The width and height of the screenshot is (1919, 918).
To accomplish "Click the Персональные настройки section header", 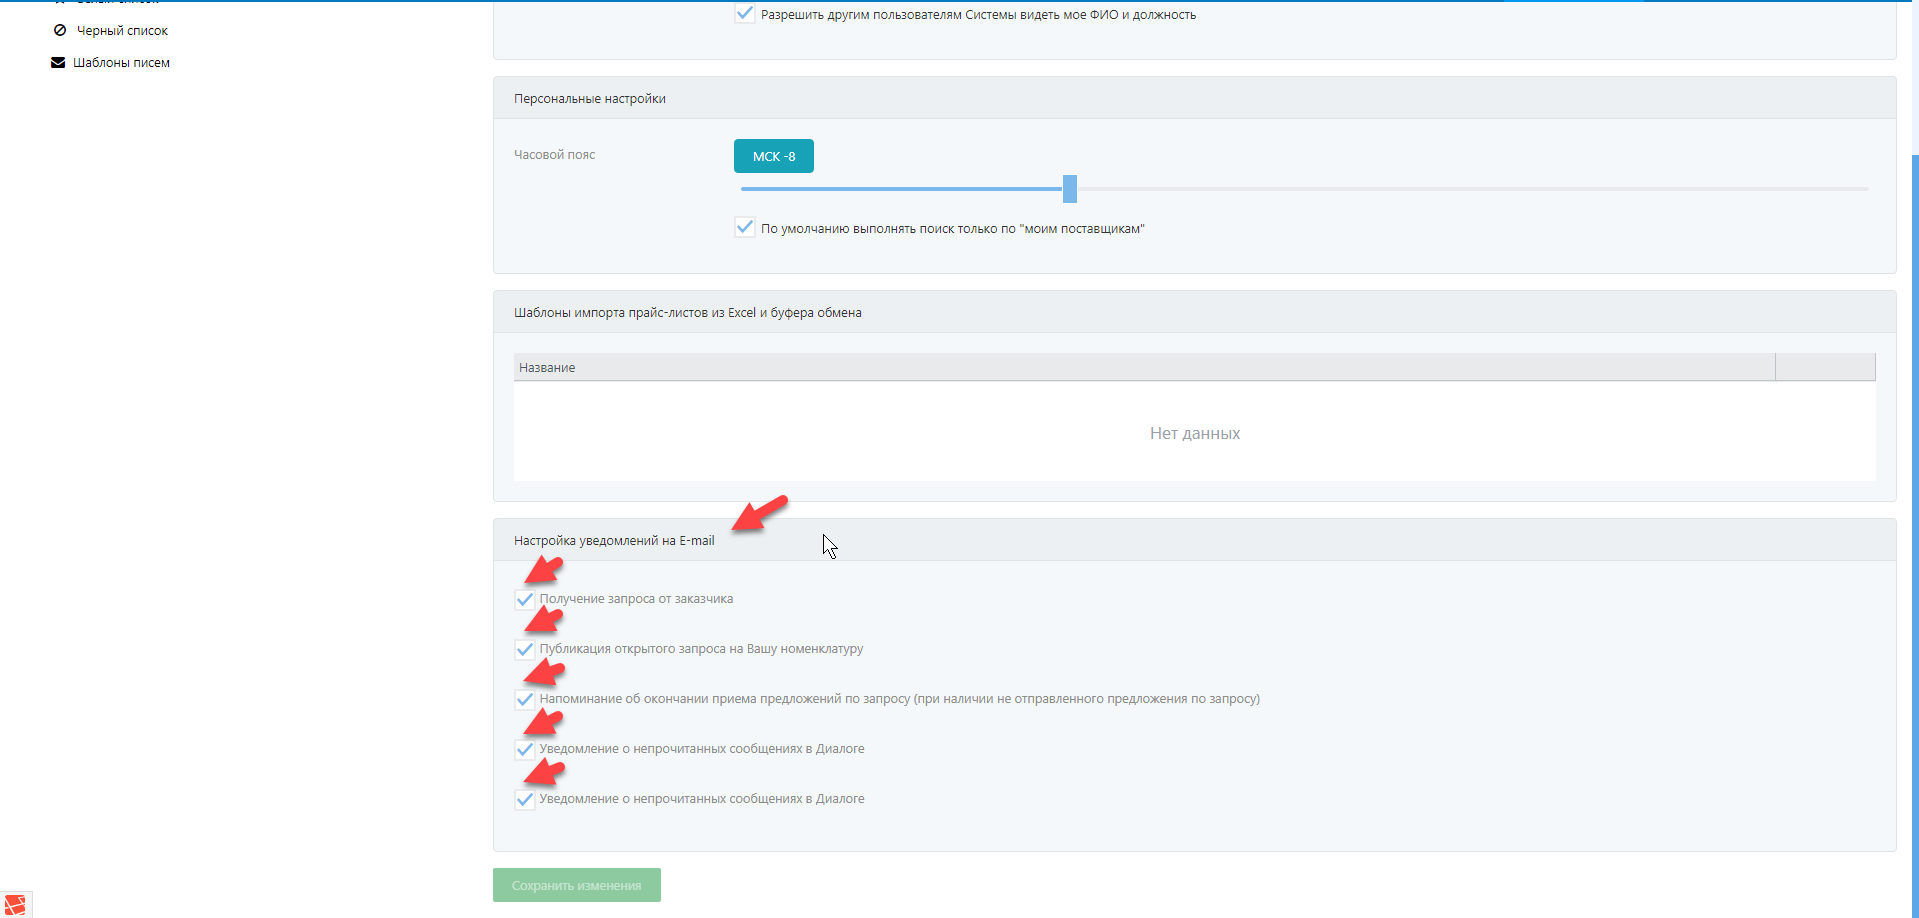I will (590, 99).
